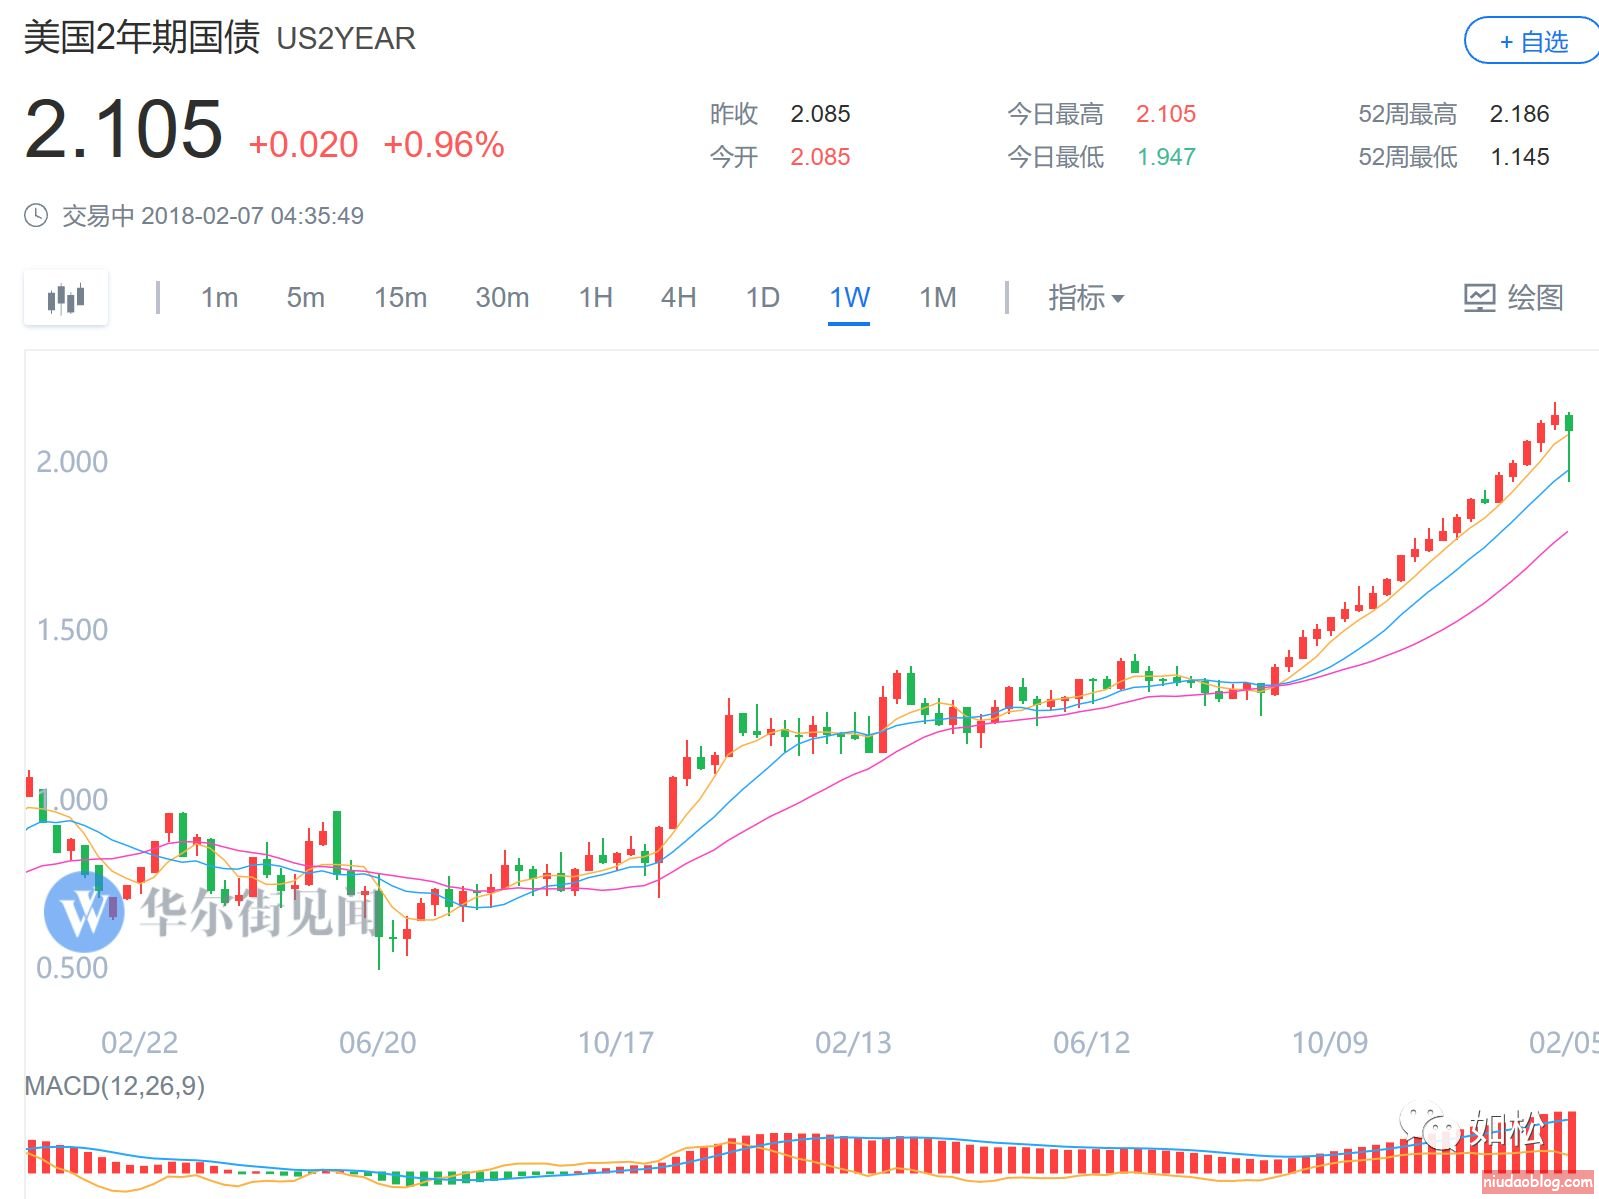Add to watchlist with + 自选 button
1599x1199 pixels.
pyautogui.click(x=1532, y=42)
